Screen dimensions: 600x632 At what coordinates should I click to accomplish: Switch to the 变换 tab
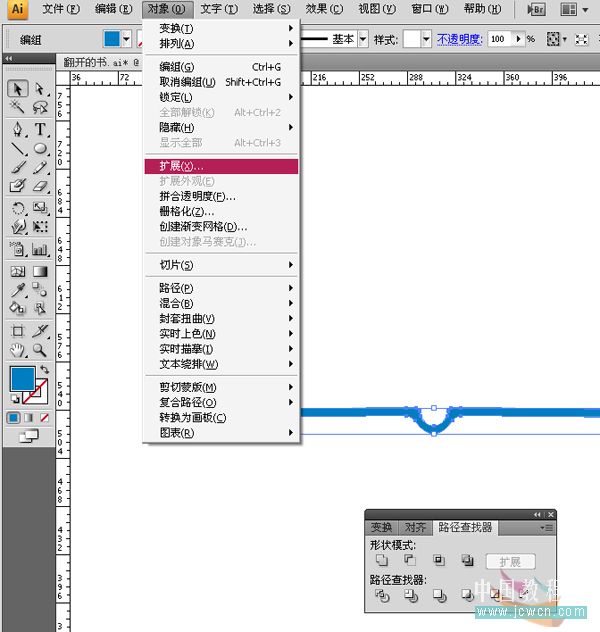[x=381, y=527]
